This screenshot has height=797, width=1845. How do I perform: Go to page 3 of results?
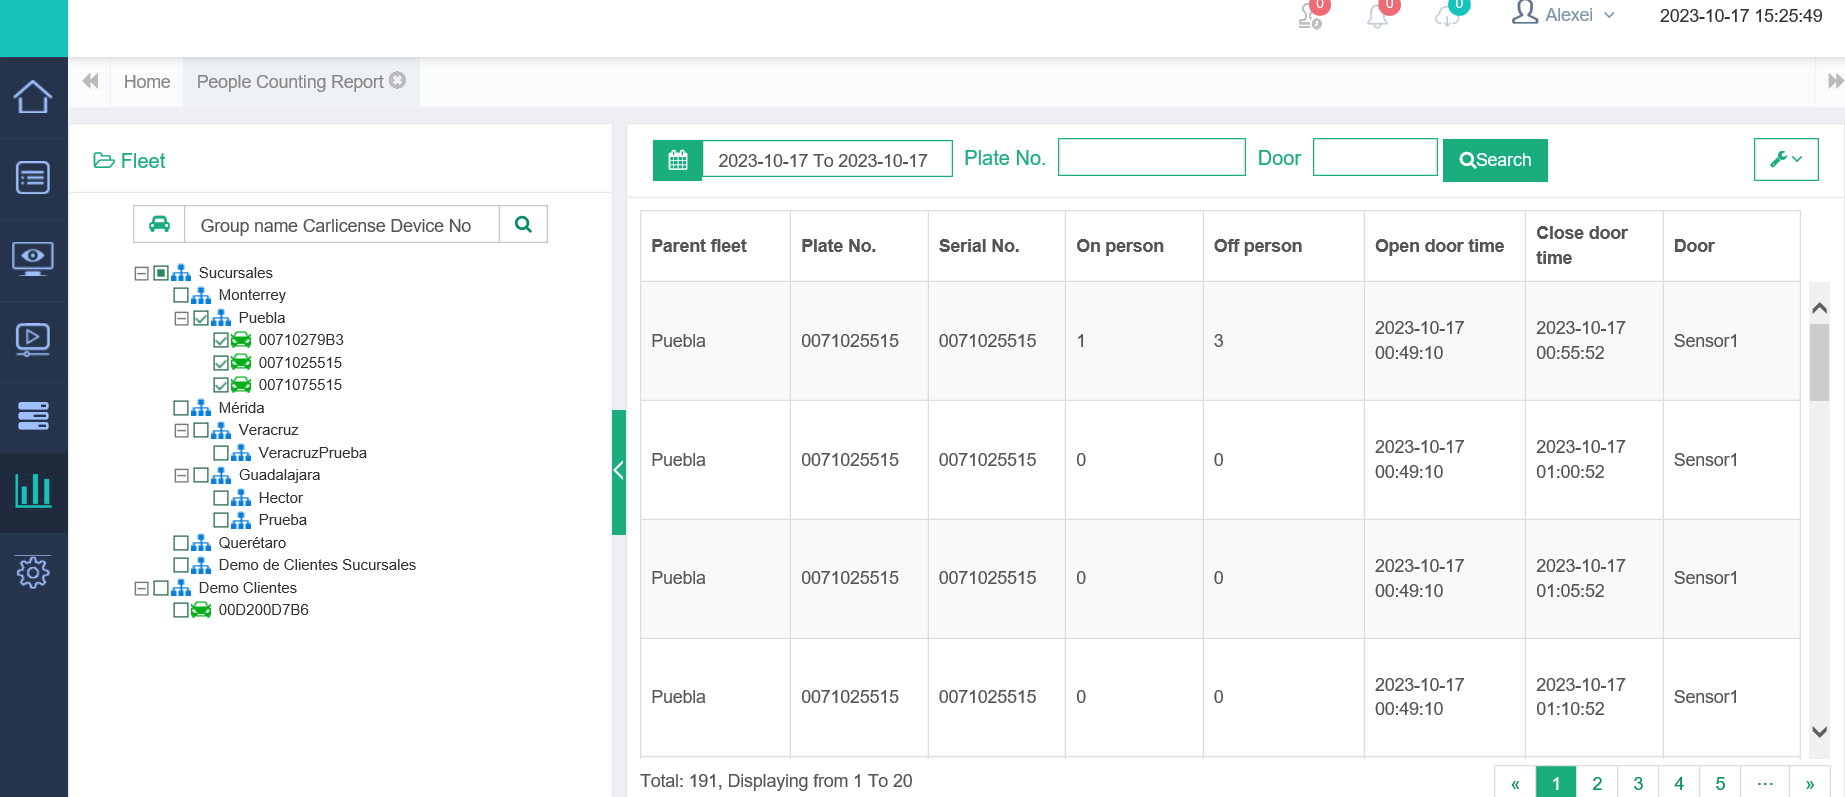[x=1638, y=783]
